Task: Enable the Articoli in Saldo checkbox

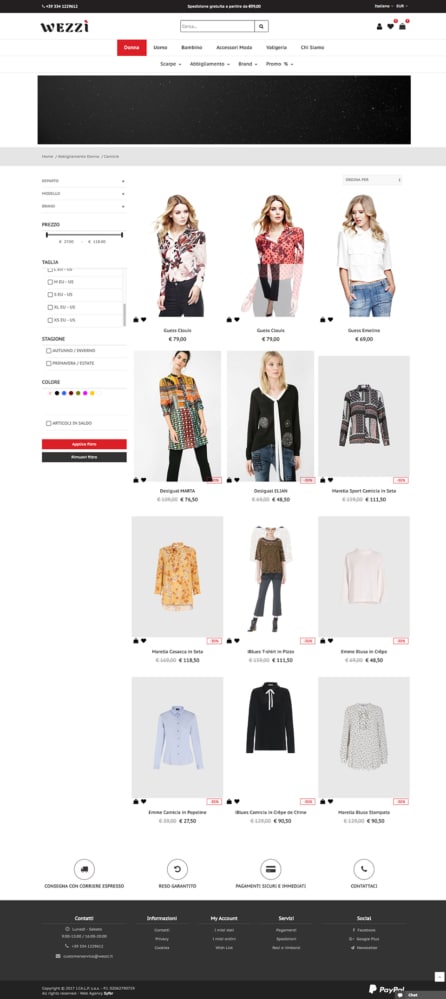Action: click(x=49, y=423)
